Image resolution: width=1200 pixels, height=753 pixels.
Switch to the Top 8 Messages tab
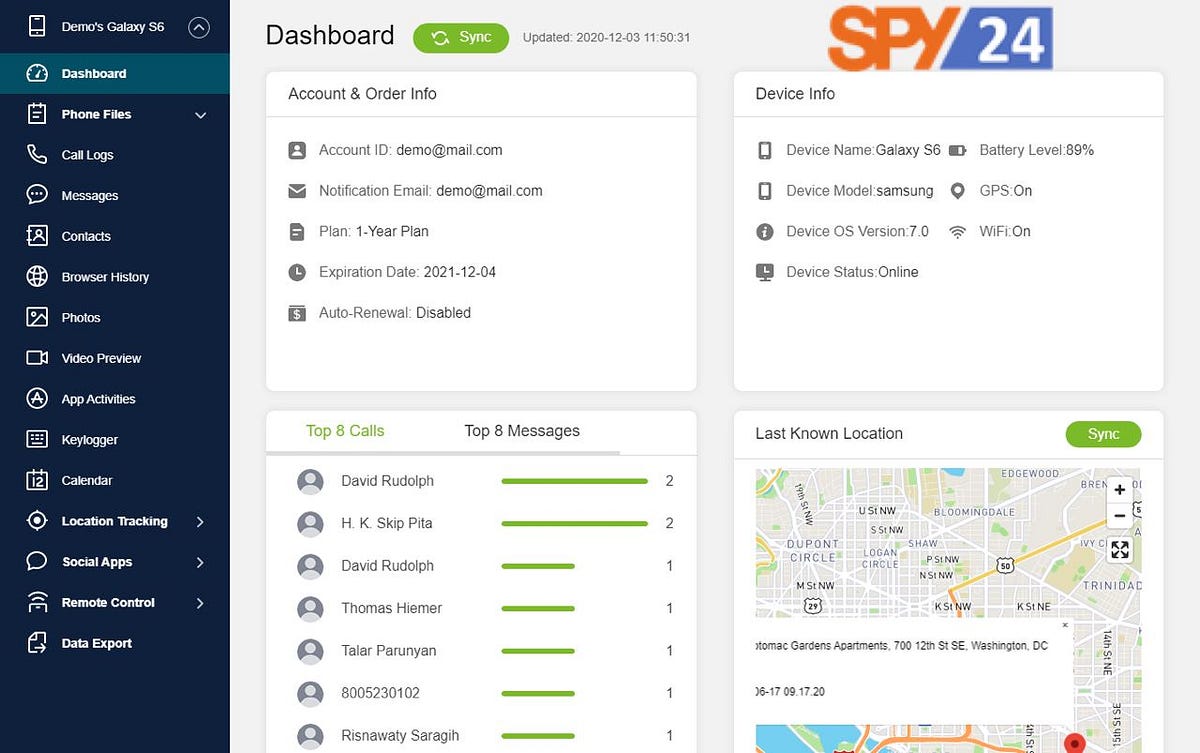point(521,430)
